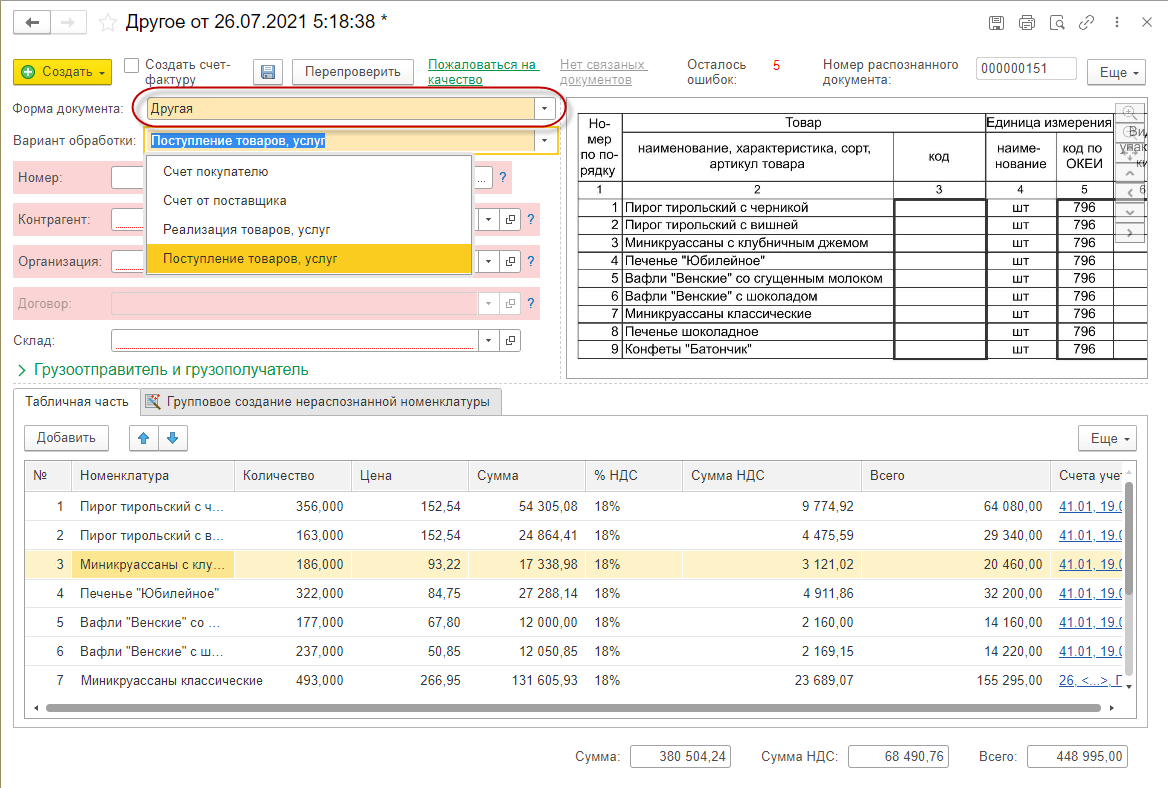Move table row up with blue arrow
Viewport: 1168px width, 788px height.
[144, 437]
